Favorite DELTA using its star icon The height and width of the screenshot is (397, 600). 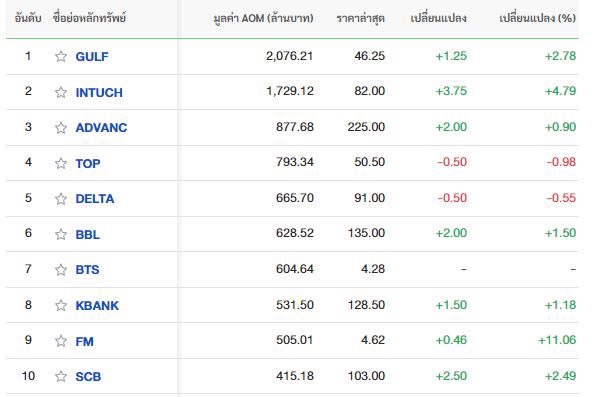coord(60,199)
